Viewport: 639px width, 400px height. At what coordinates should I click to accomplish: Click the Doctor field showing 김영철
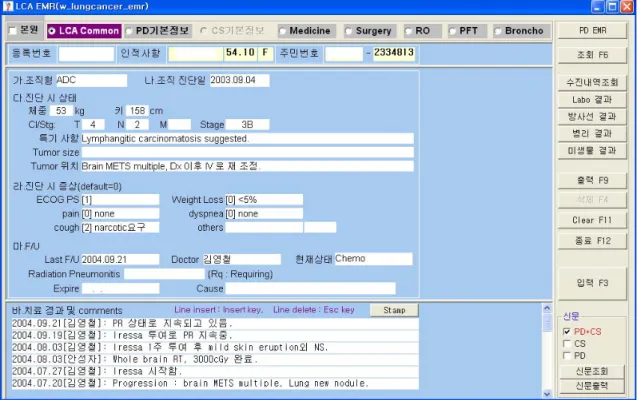pyautogui.click(x=241, y=259)
